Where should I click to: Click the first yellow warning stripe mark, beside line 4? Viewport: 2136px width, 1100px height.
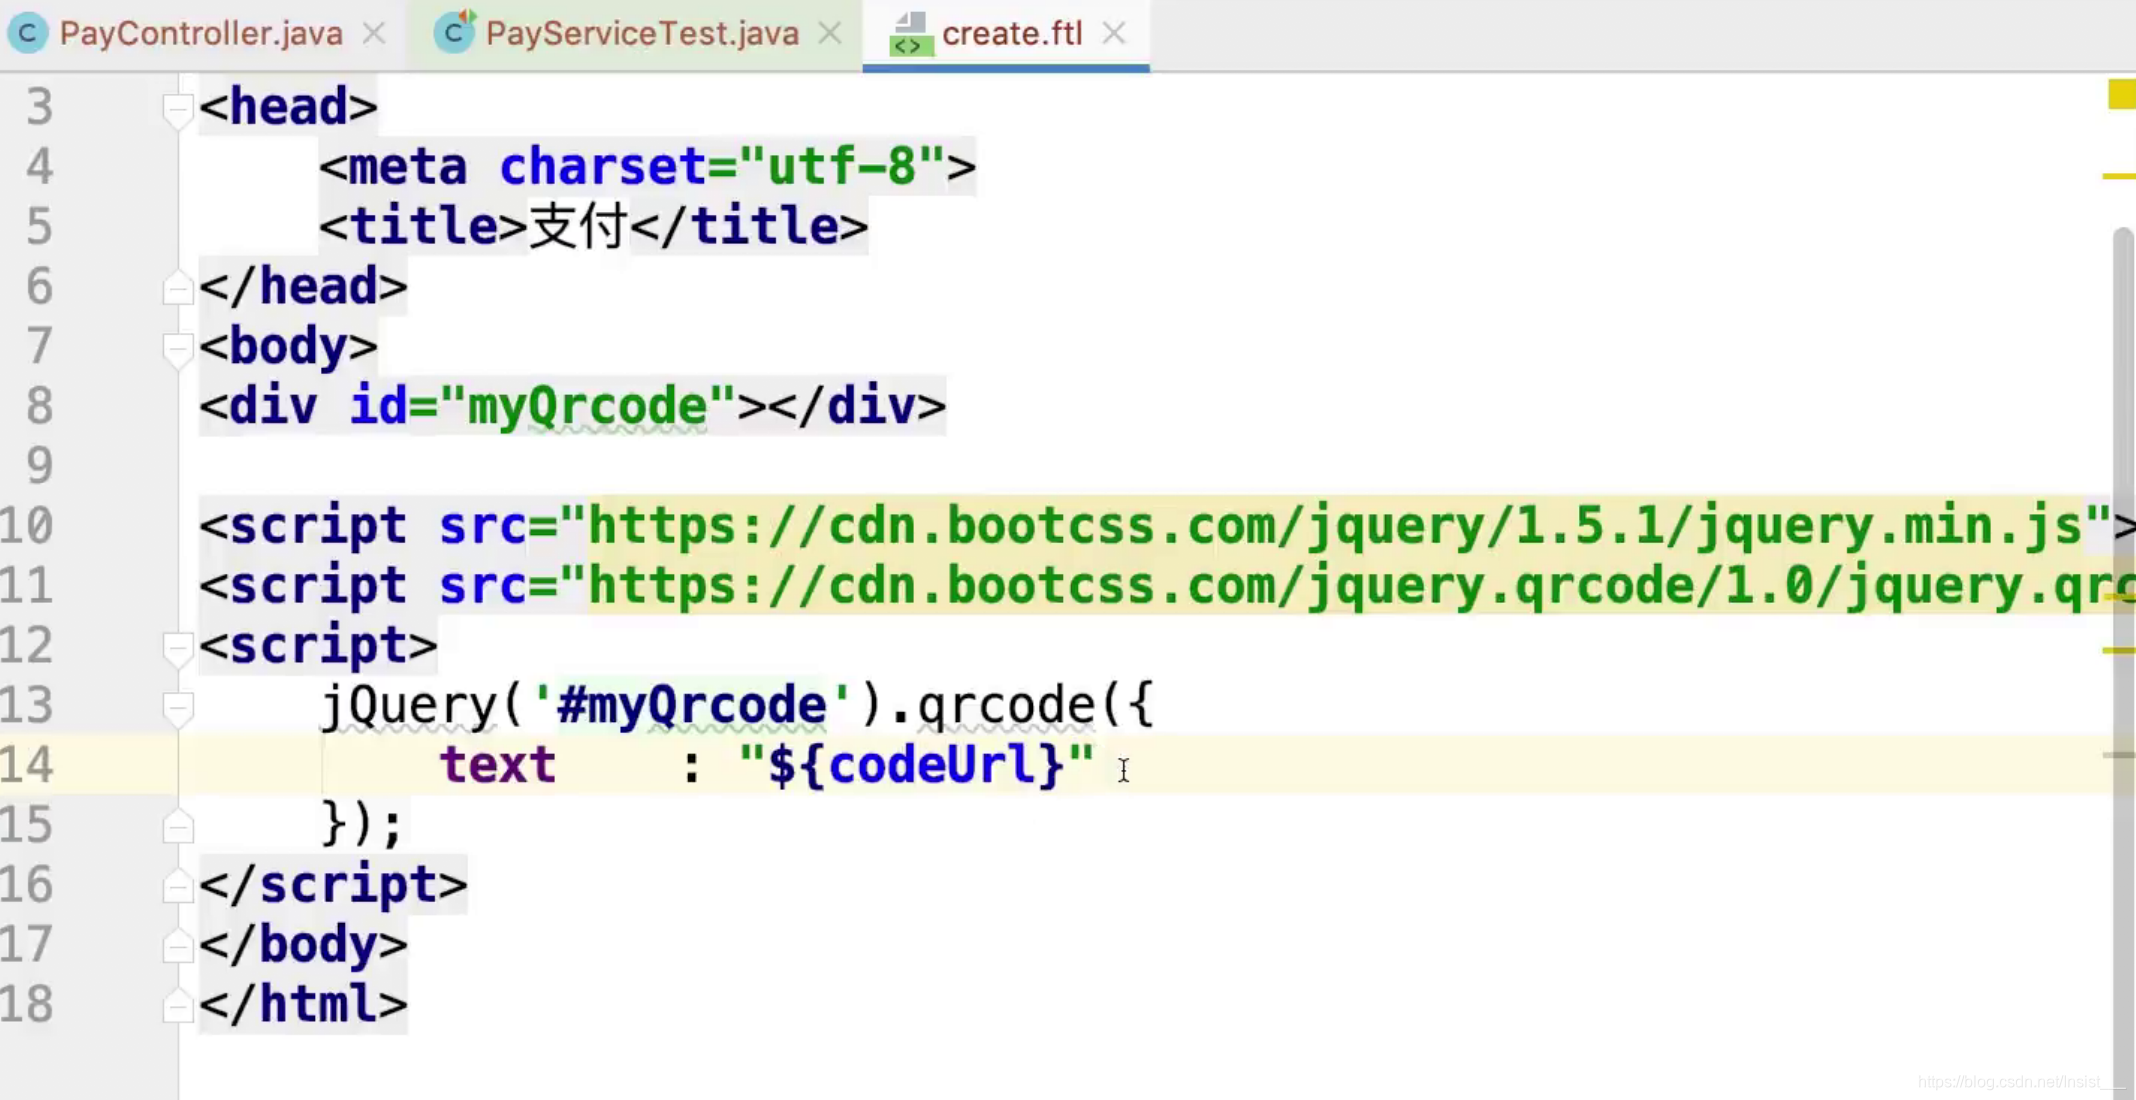[2119, 176]
